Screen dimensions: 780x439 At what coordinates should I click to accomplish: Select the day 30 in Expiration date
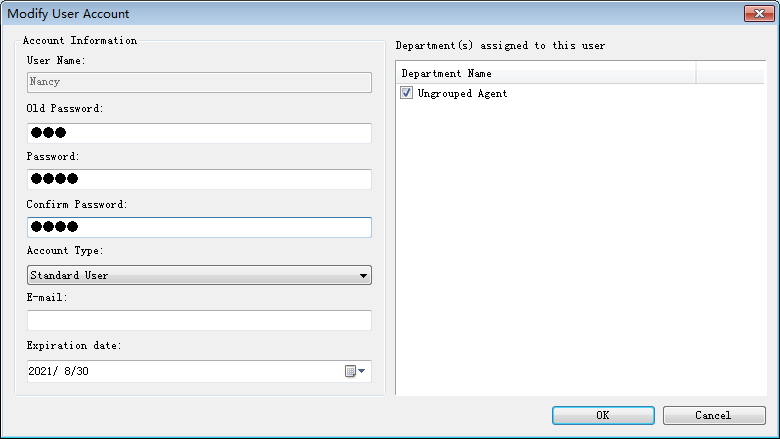83,371
